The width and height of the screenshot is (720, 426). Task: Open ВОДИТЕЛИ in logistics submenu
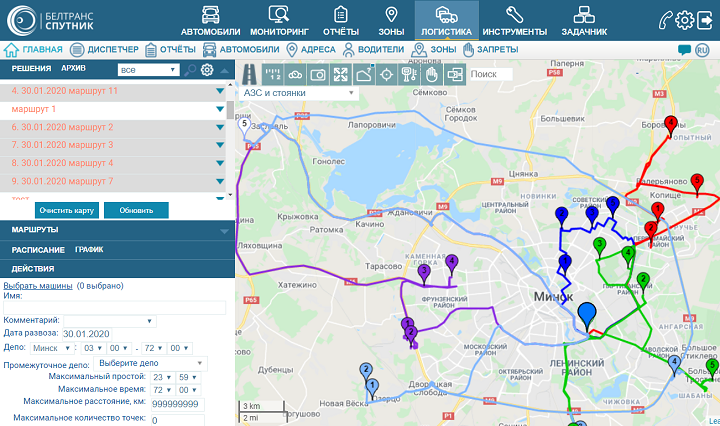[373, 50]
